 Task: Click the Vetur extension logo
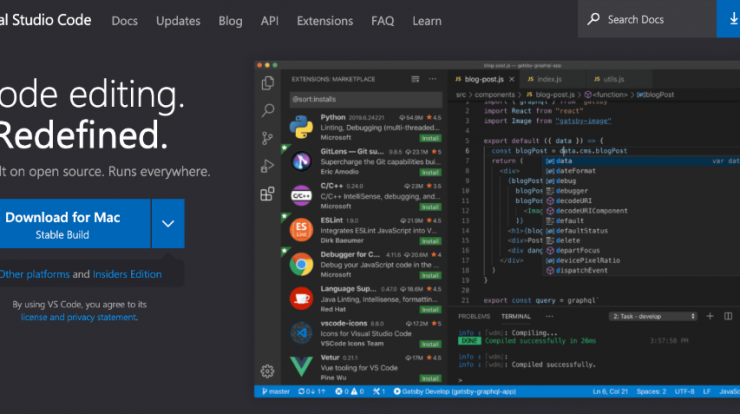(301, 367)
